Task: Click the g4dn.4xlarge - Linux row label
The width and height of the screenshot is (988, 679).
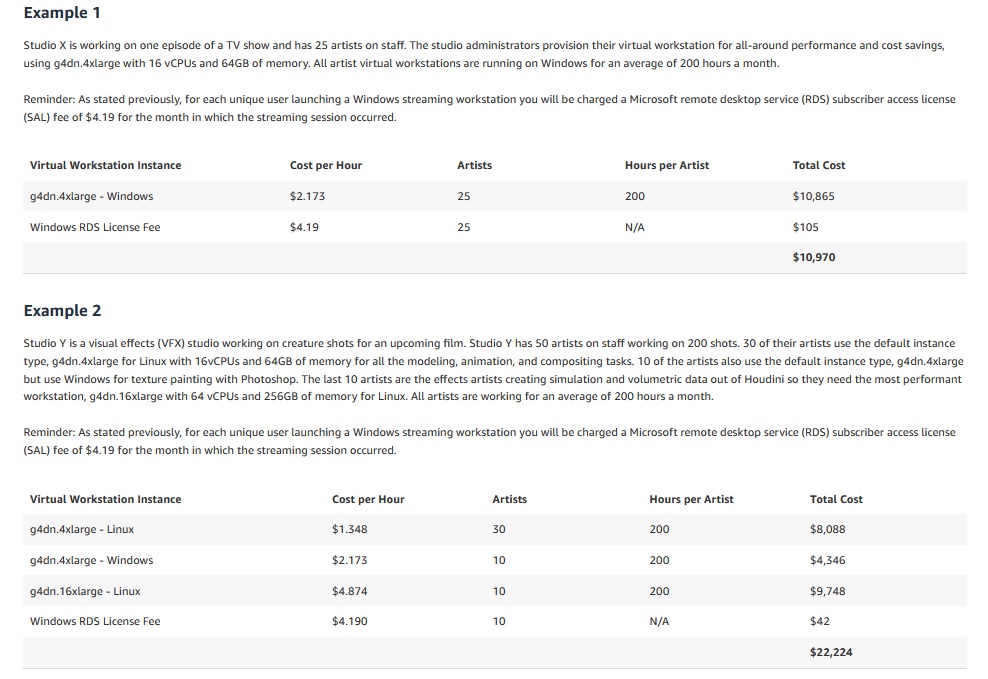Action: click(82, 530)
